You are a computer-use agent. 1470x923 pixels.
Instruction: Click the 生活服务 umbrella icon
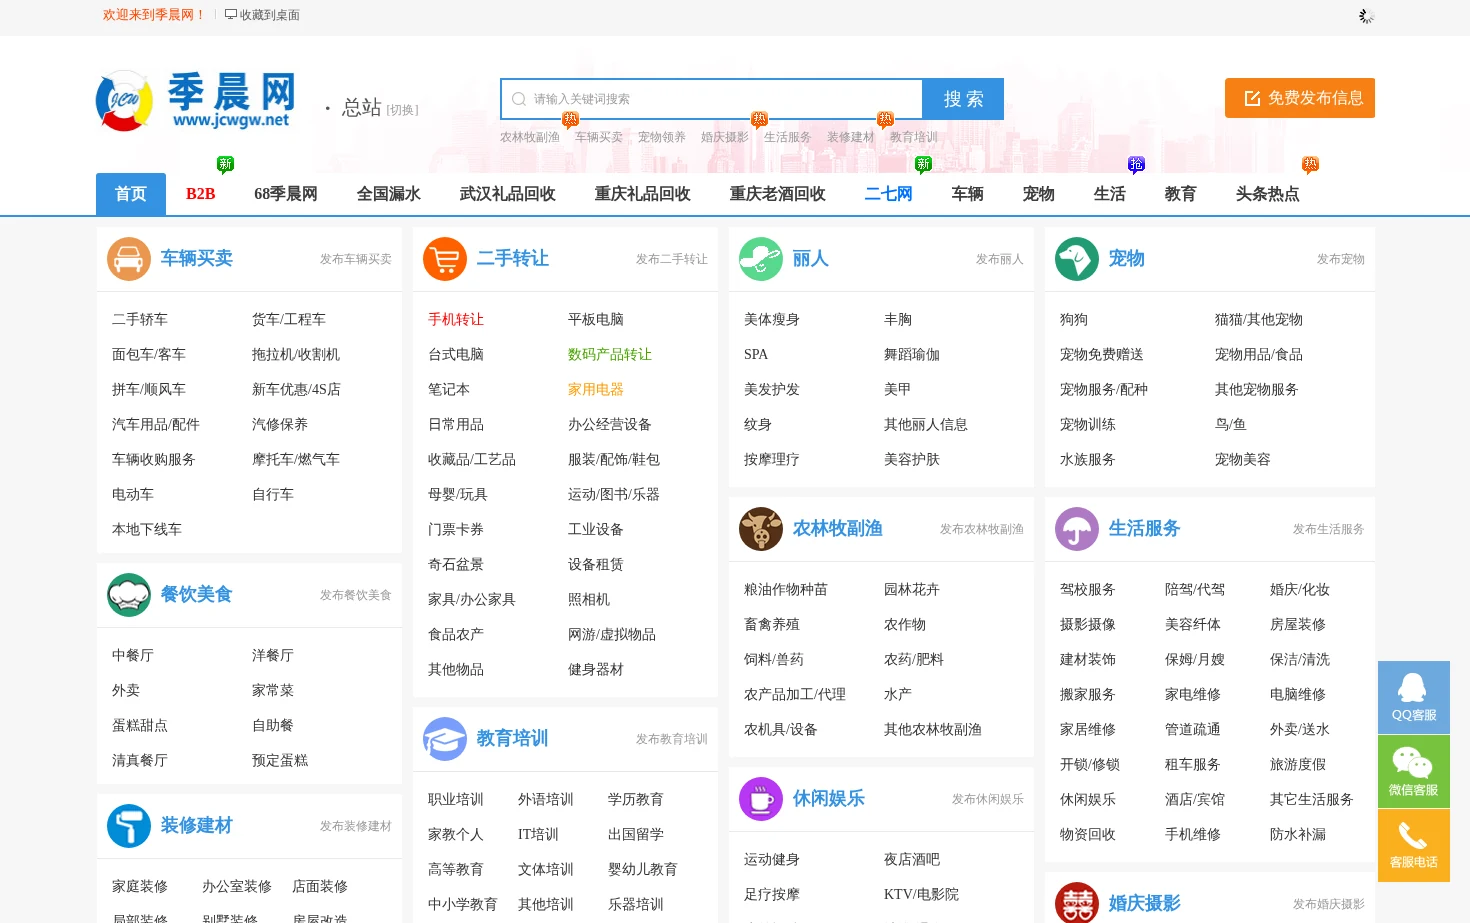[1077, 529]
